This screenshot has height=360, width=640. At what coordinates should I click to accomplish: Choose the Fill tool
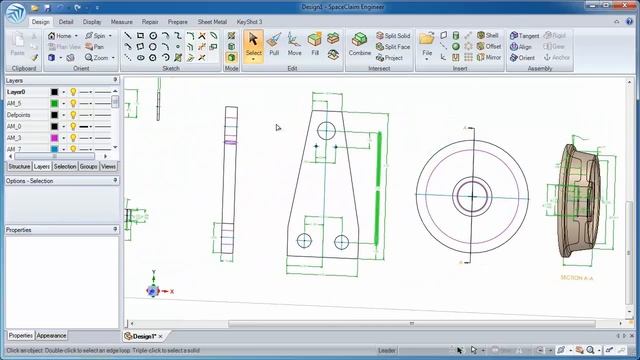point(315,44)
